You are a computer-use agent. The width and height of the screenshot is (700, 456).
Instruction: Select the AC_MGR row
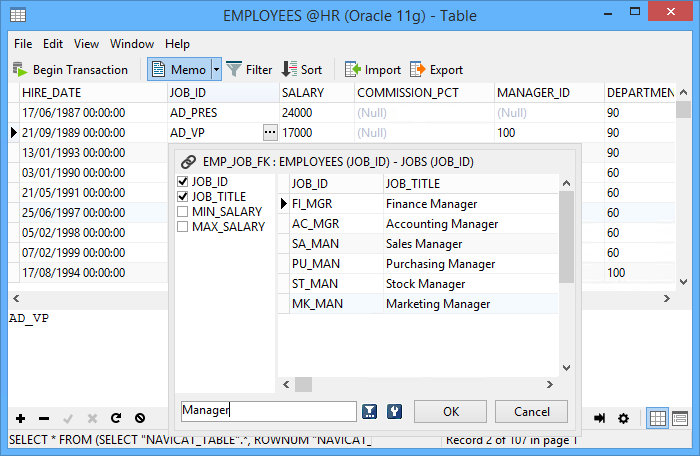(418, 224)
